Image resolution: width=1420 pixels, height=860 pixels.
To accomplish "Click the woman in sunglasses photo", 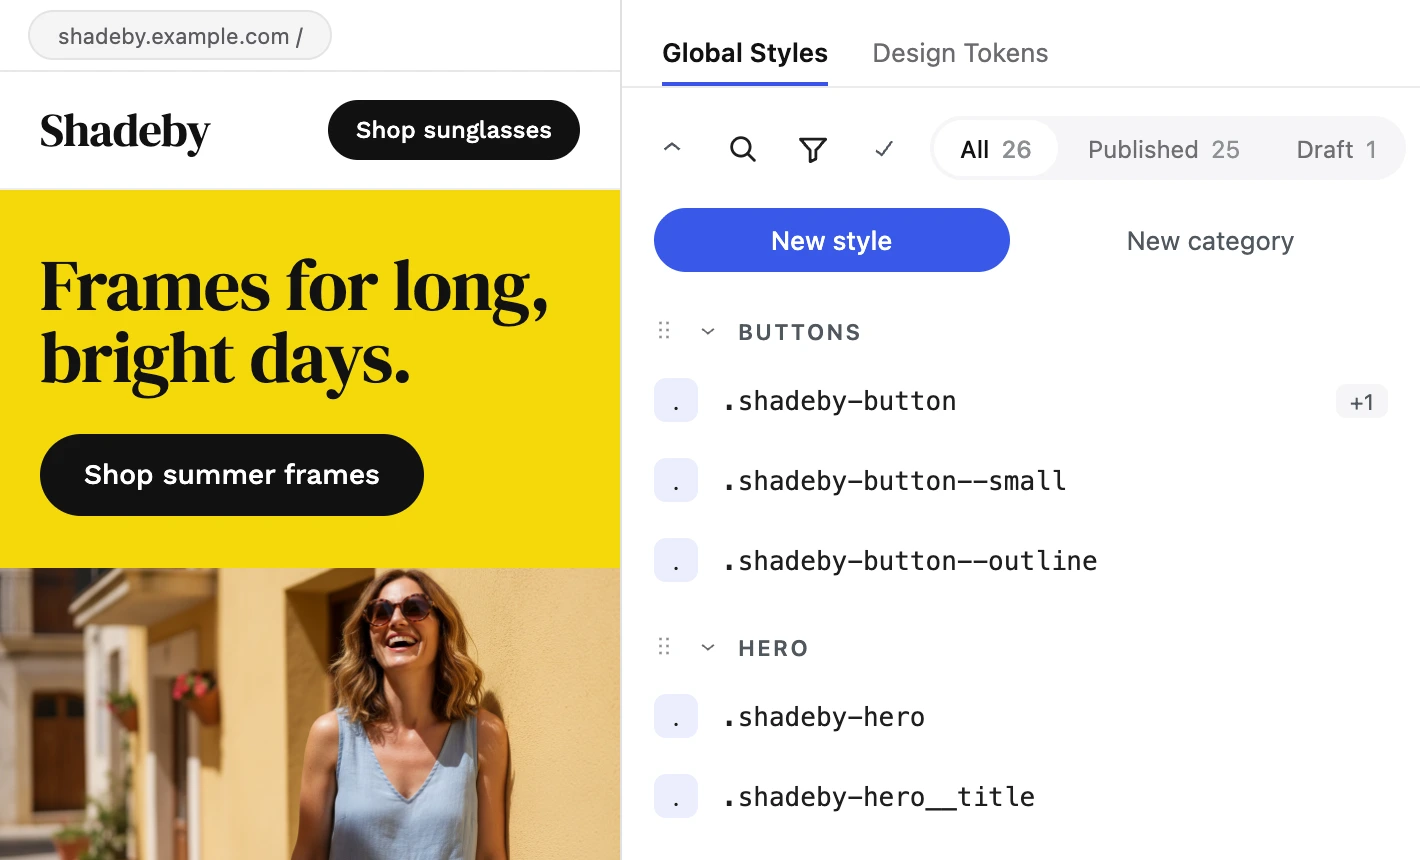I will tap(310, 714).
